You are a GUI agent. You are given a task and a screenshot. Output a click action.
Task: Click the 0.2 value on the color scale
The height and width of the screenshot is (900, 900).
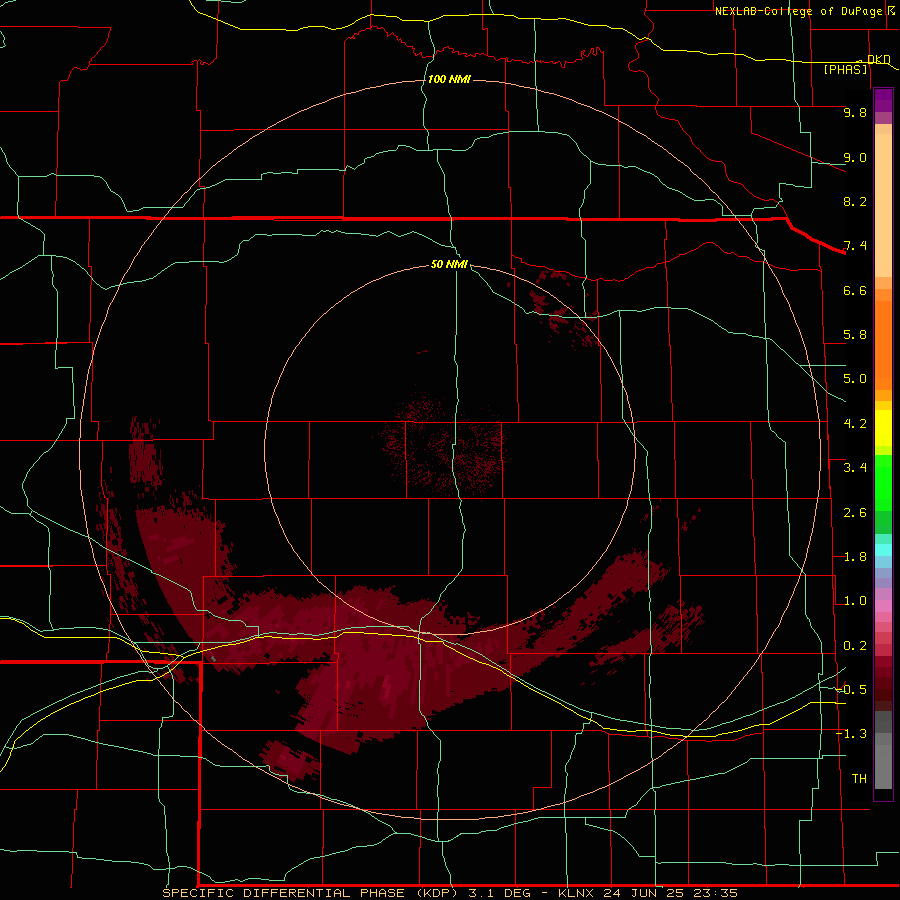855,646
